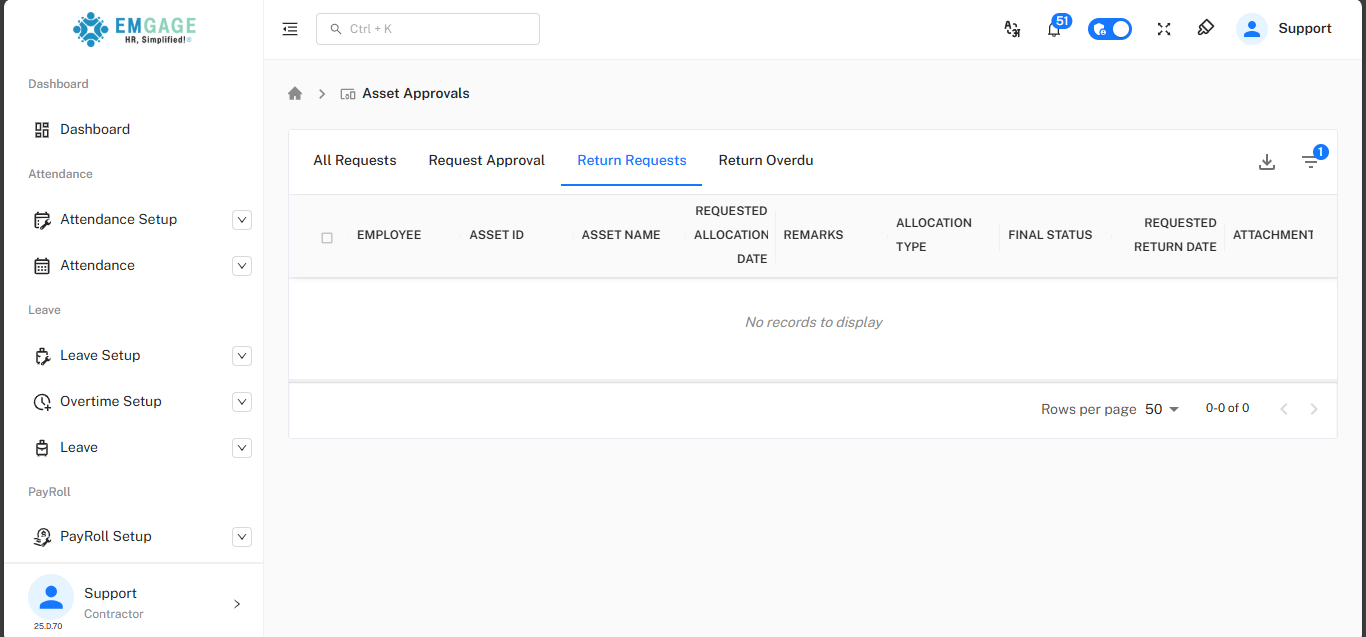The image size is (1366, 637).
Task: Download the asset approvals table
Action: (x=1267, y=162)
